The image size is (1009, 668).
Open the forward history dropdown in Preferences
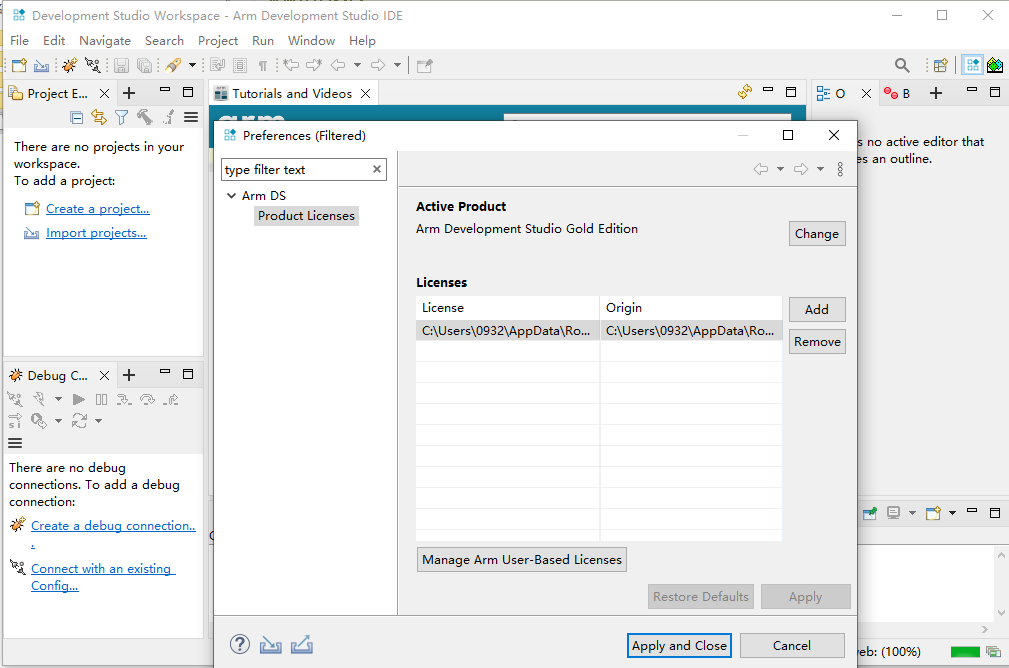click(x=820, y=170)
